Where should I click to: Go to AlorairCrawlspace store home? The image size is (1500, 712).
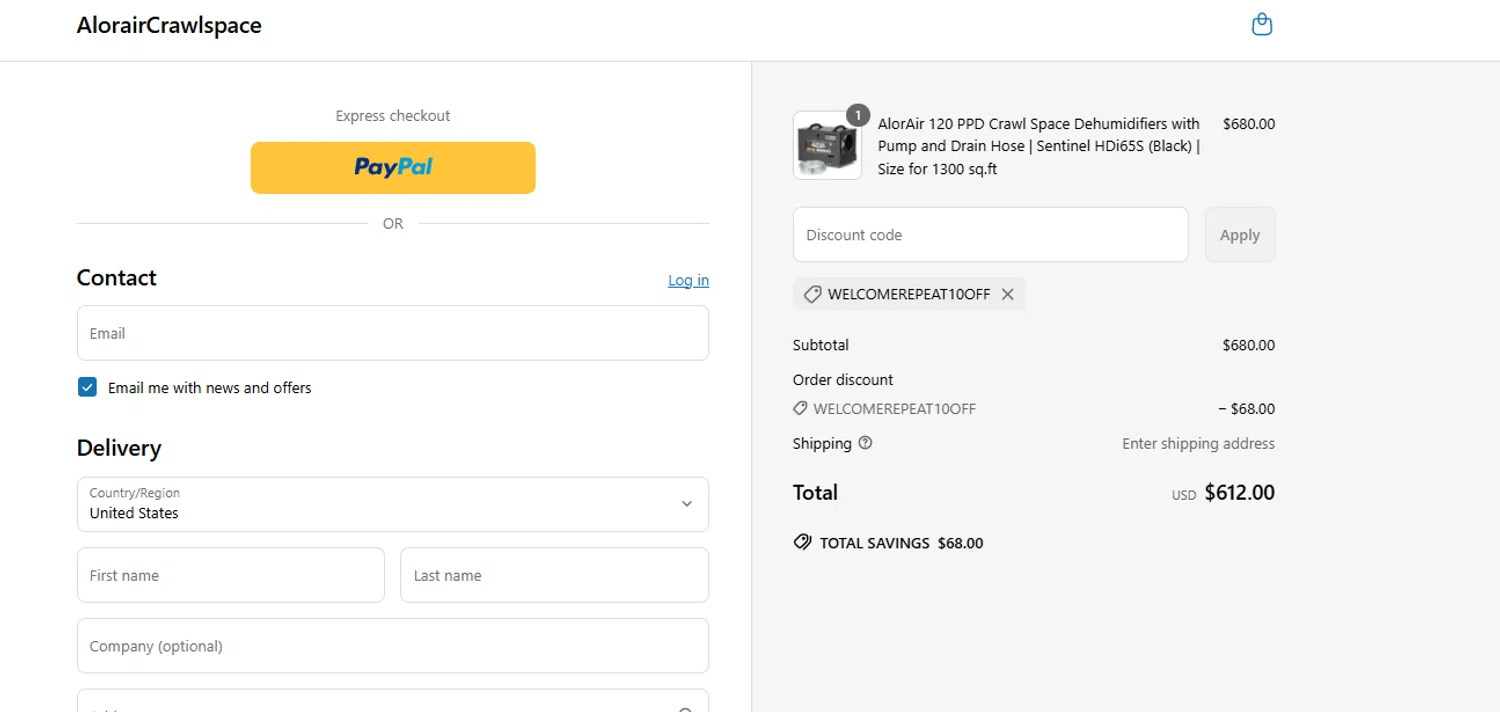[x=169, y=26]
